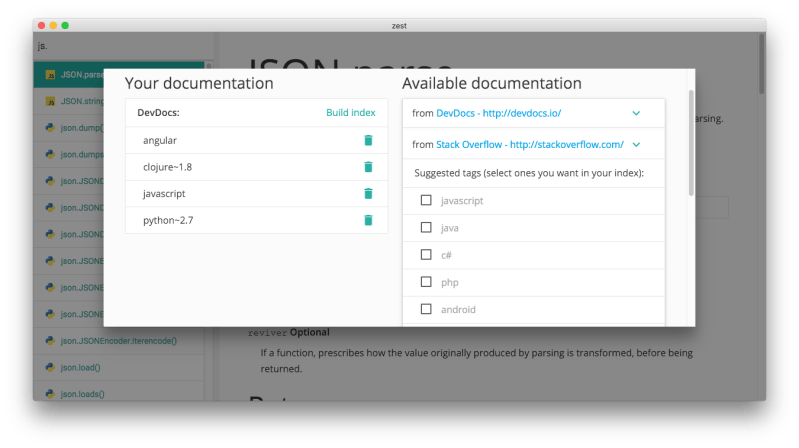Screen dimensions: 799x448
Task: Click Build index for DevDocs
Action: coord(351,113)
